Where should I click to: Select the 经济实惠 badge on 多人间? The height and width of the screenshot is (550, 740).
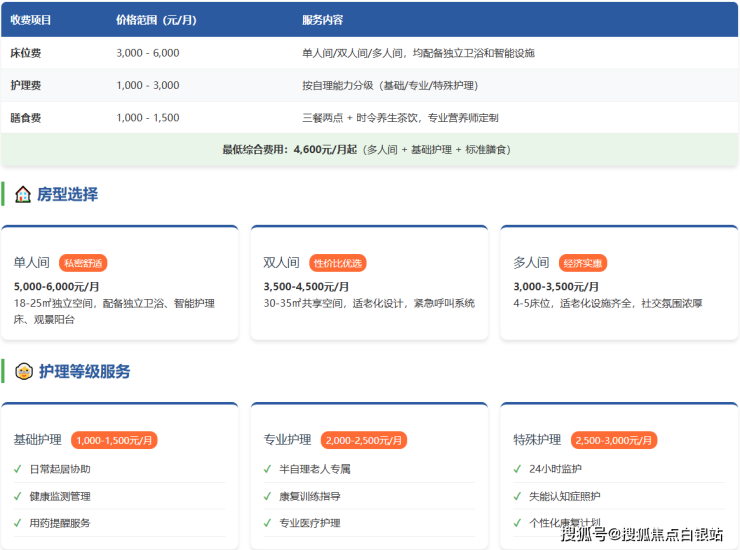pos(583,263)
